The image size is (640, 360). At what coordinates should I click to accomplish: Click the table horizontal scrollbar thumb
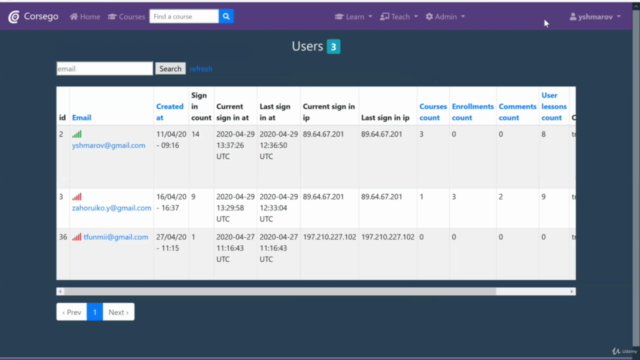[280, 291]
